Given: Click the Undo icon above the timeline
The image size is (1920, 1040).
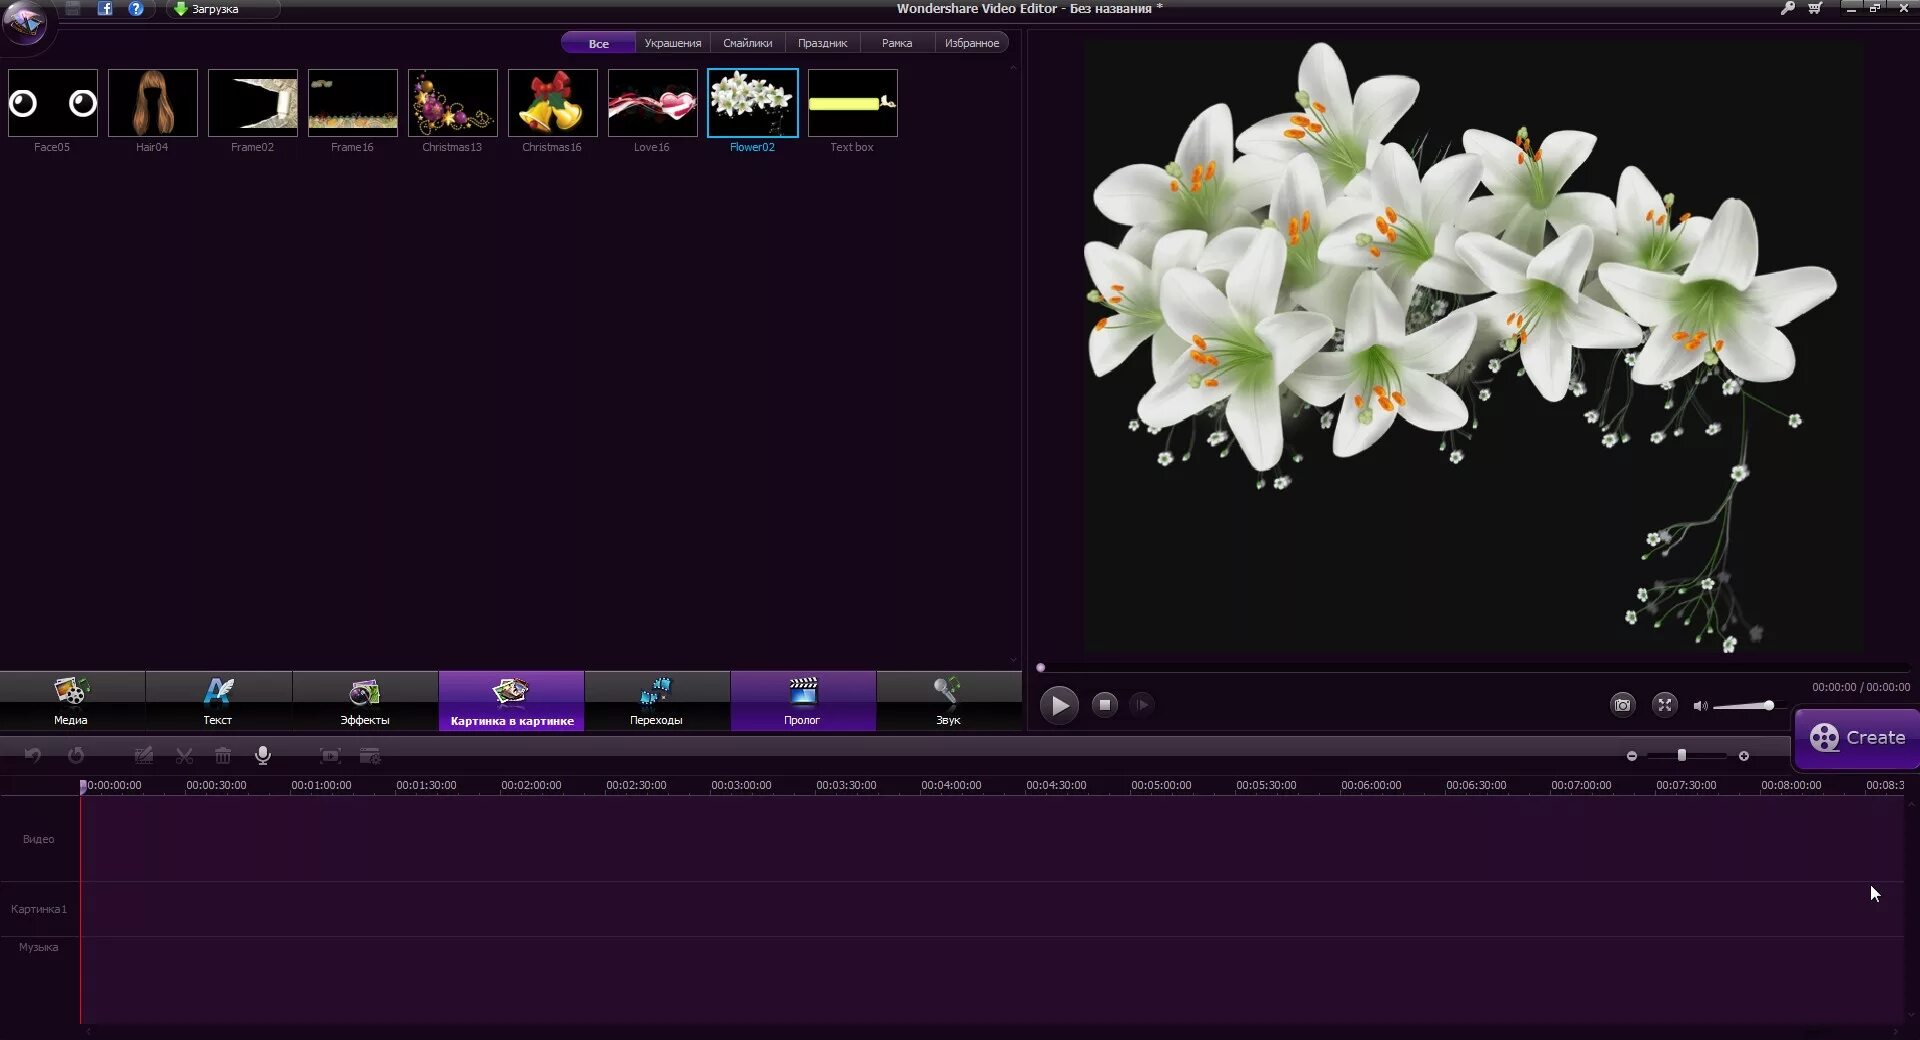Looking at the screenshot, I should (33, 756).
